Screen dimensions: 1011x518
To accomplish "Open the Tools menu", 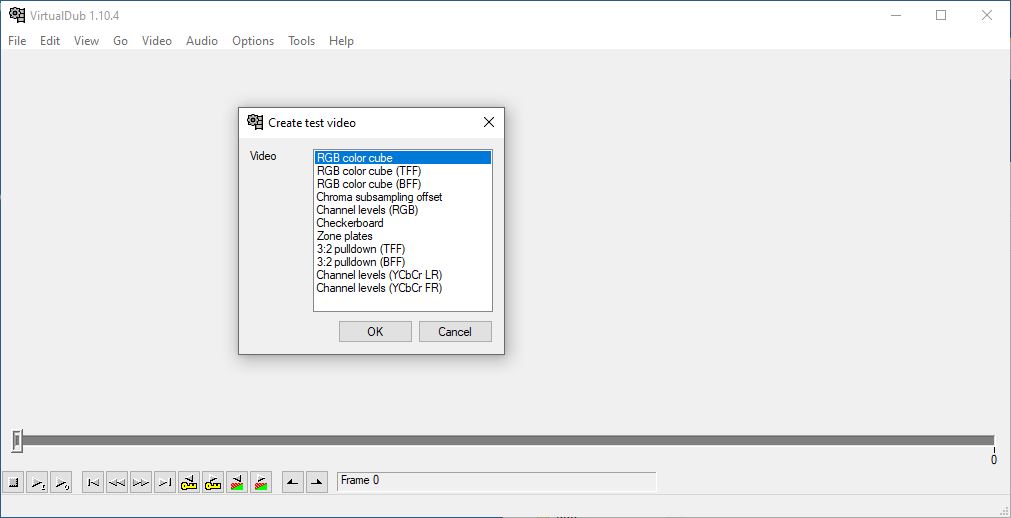I will click(301, 41).
